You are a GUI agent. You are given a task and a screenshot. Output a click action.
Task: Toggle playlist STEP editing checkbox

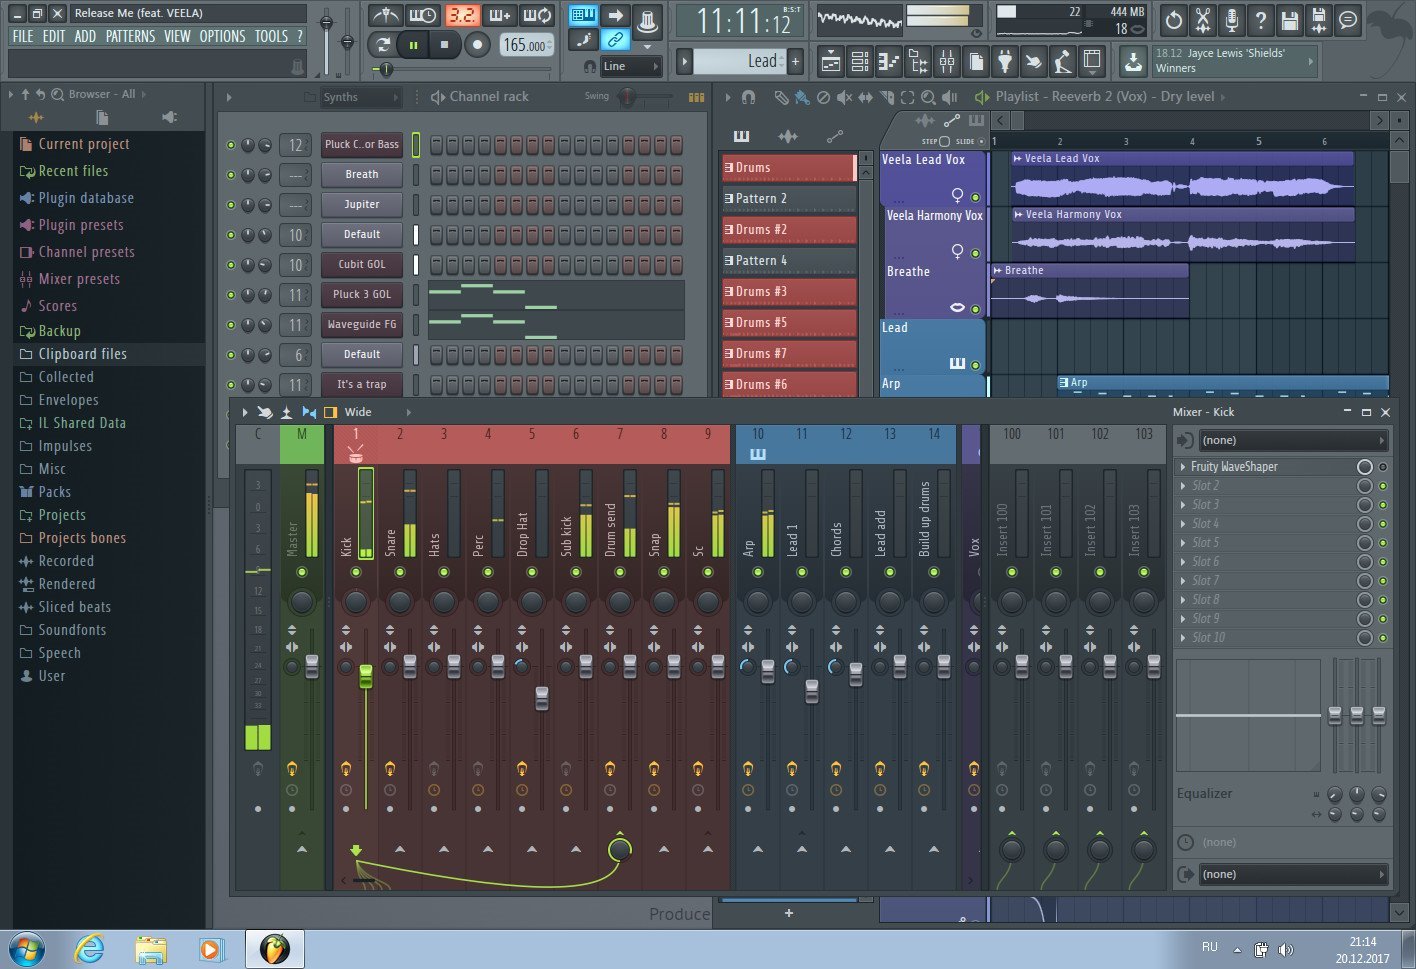944,141
